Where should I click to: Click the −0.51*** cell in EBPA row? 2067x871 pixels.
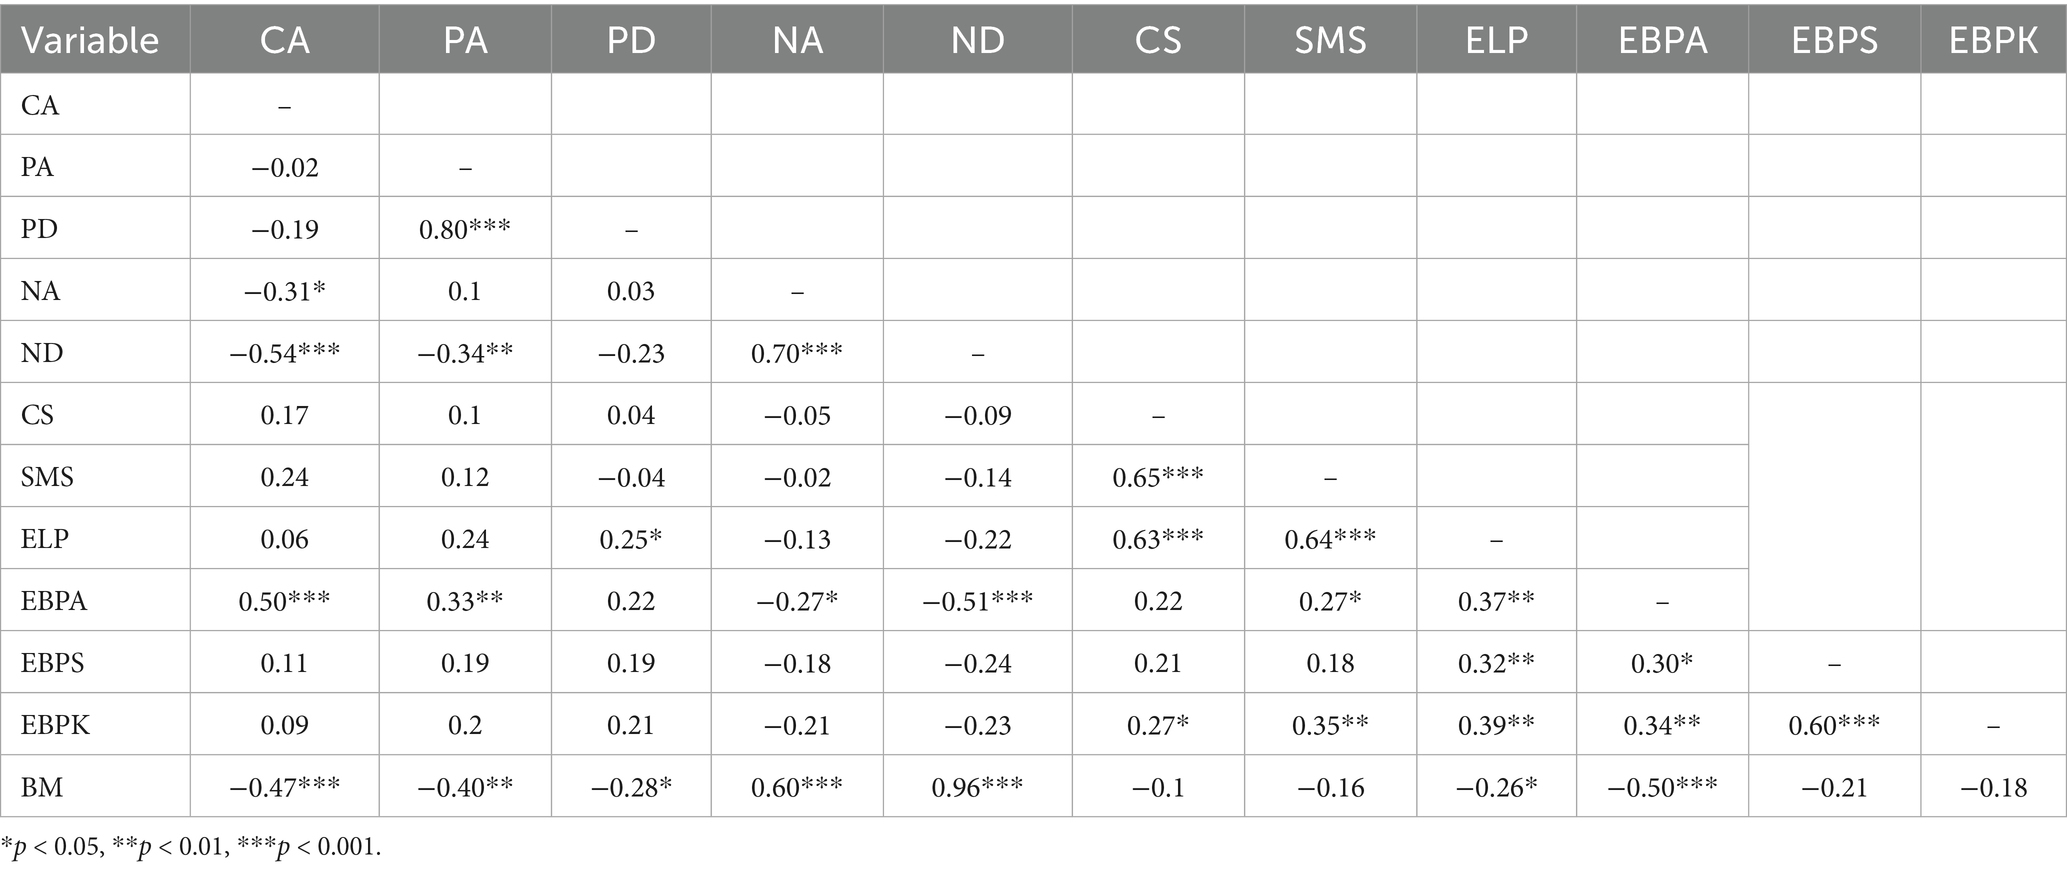click(977, 601)
